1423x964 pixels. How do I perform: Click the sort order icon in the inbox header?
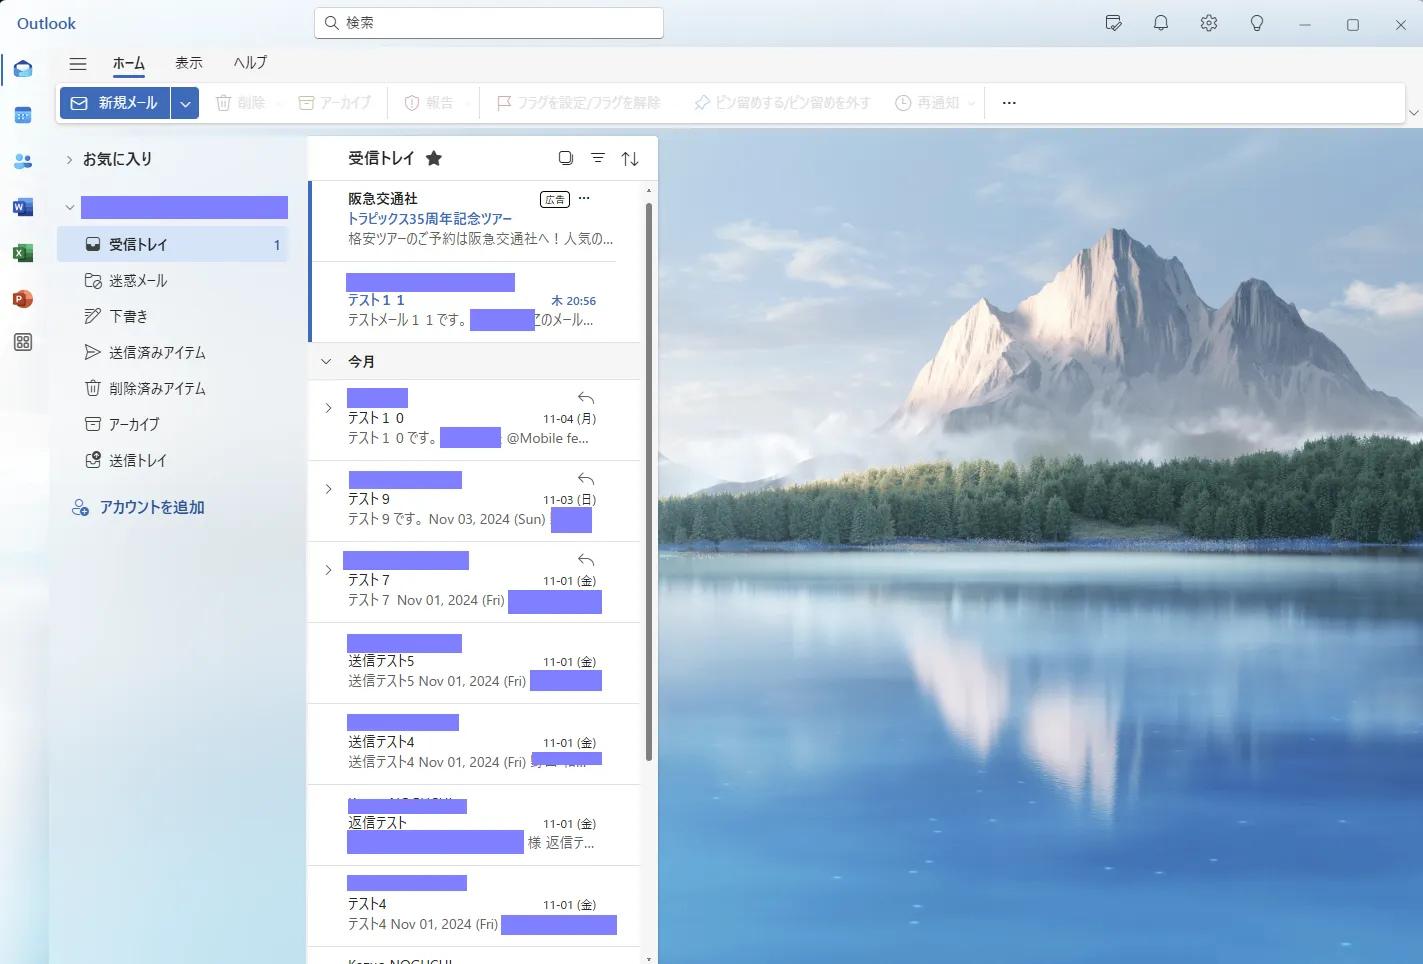click(630, 158)
